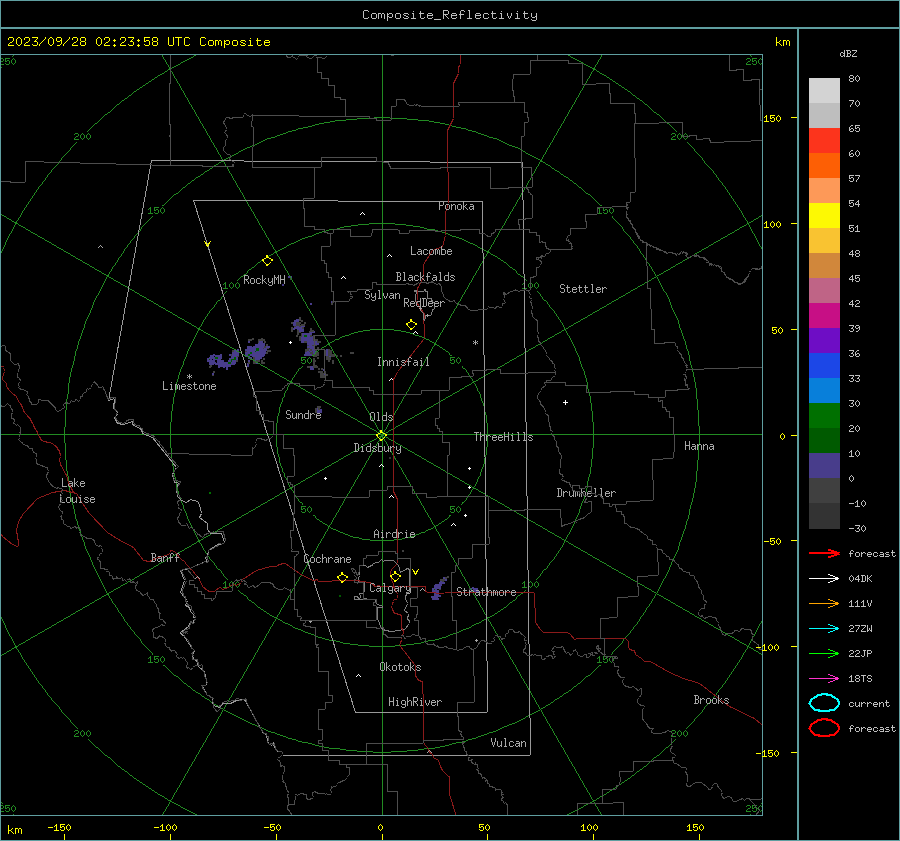The width and height of the screenshot is (900, 841).
Task: Click the yellow diamond marker below RedDeer
Action: pyautogui.click(x=412, y=325)
